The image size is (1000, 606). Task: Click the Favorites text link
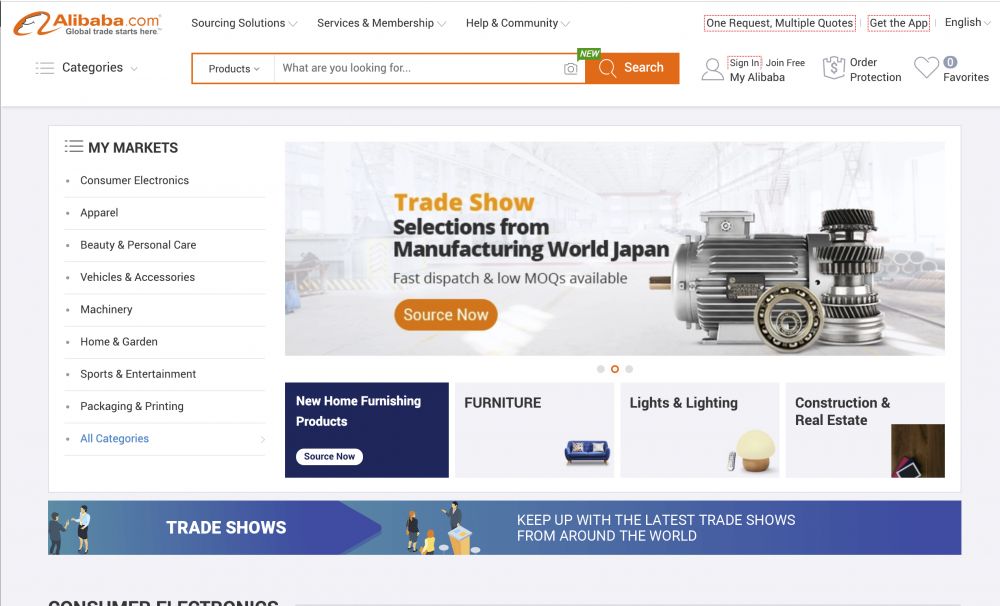pyautogui.click(x=966, y=77)
